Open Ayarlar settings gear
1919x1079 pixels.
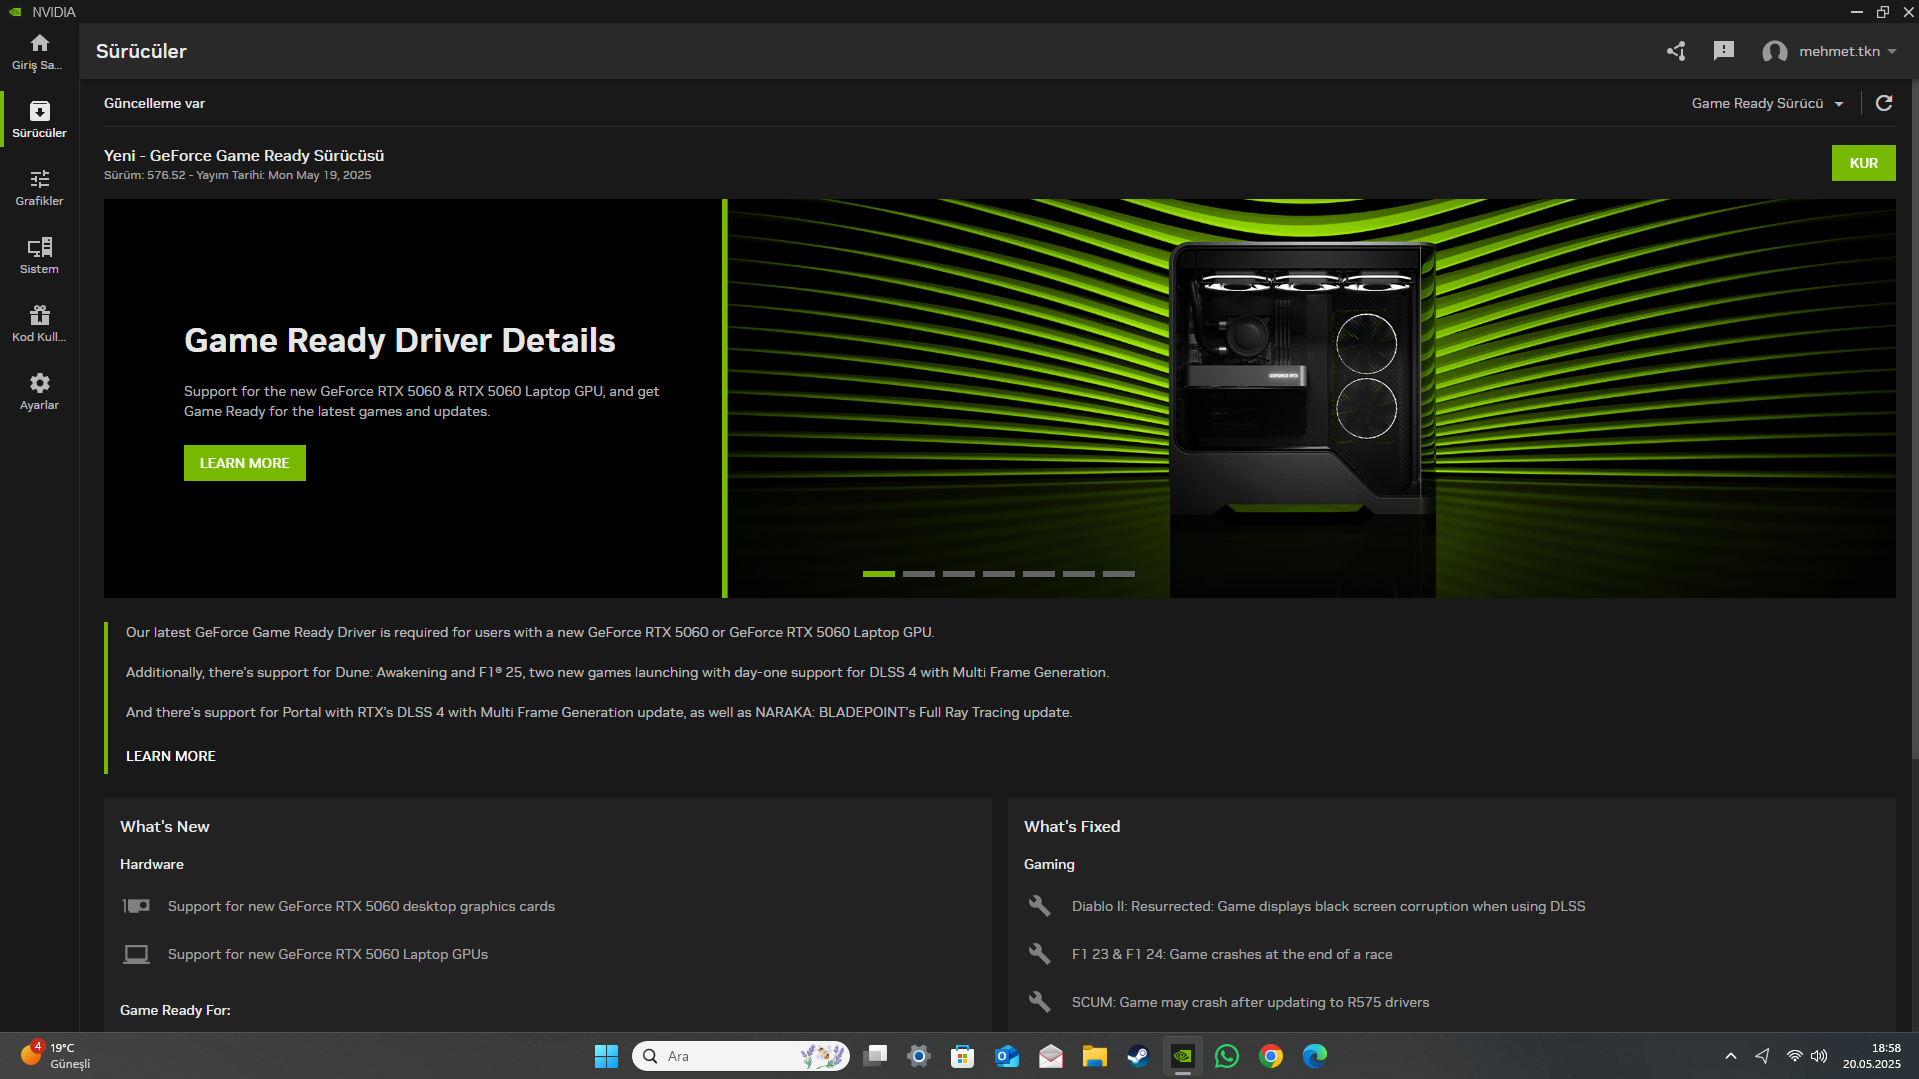(x=39, y=383)
